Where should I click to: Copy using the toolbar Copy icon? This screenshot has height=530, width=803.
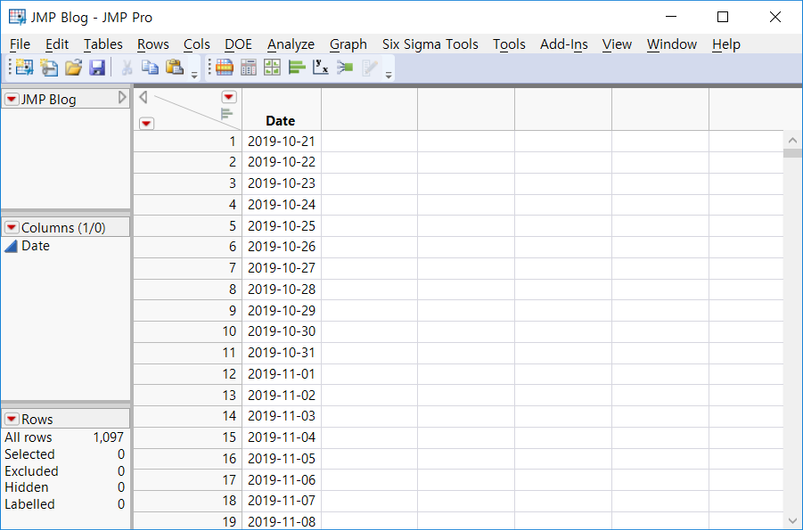point(150,67)
